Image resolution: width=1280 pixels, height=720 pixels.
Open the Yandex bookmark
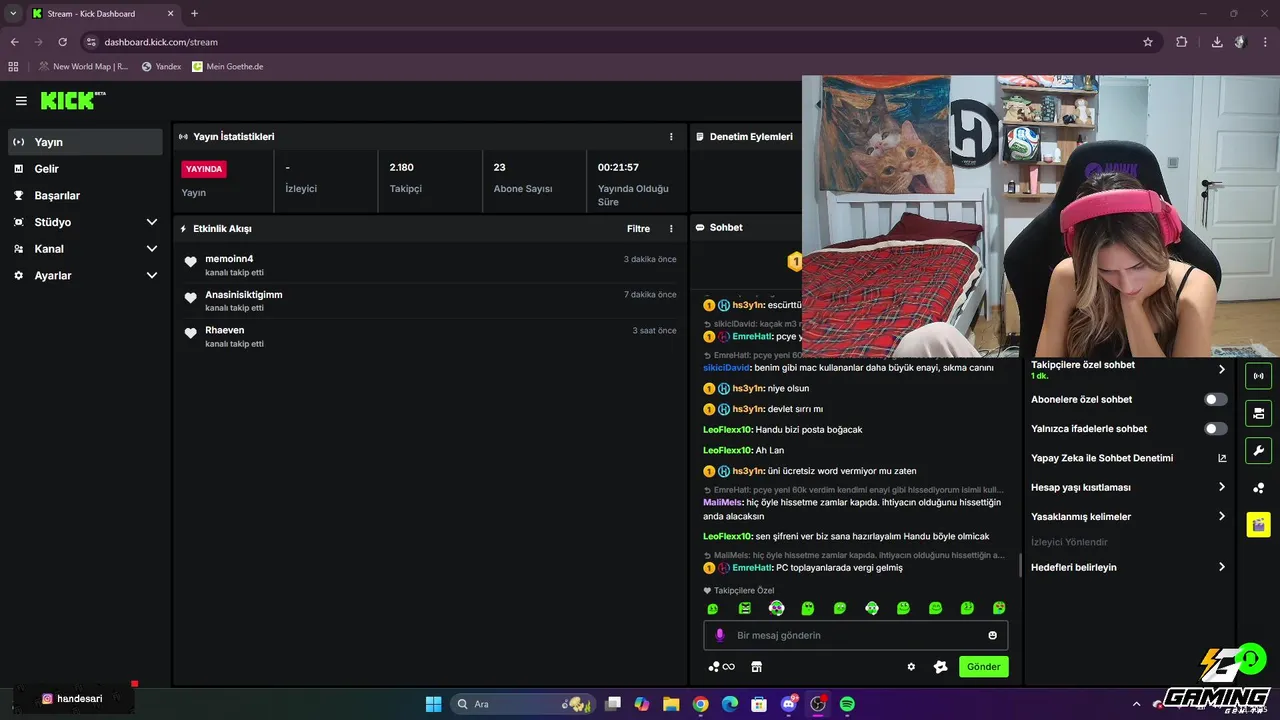click(161, 67)
